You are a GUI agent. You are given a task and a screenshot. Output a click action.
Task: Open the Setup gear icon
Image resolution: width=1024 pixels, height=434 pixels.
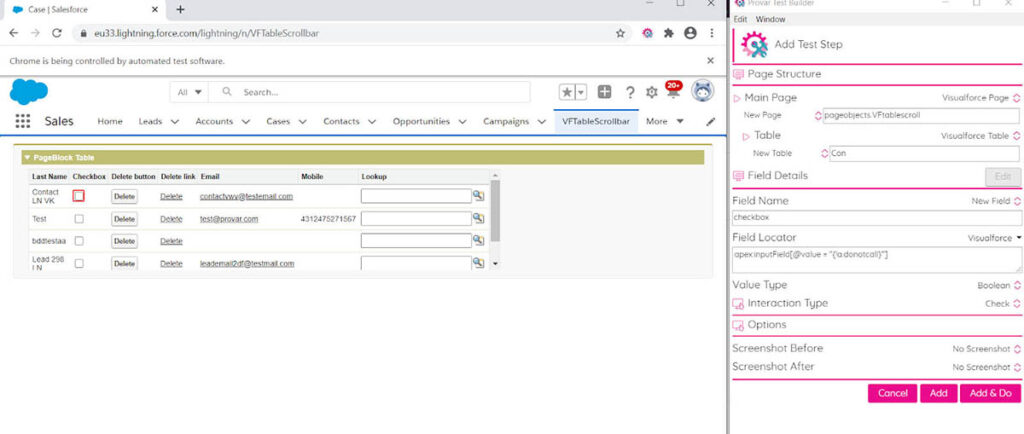coord(651,92)
